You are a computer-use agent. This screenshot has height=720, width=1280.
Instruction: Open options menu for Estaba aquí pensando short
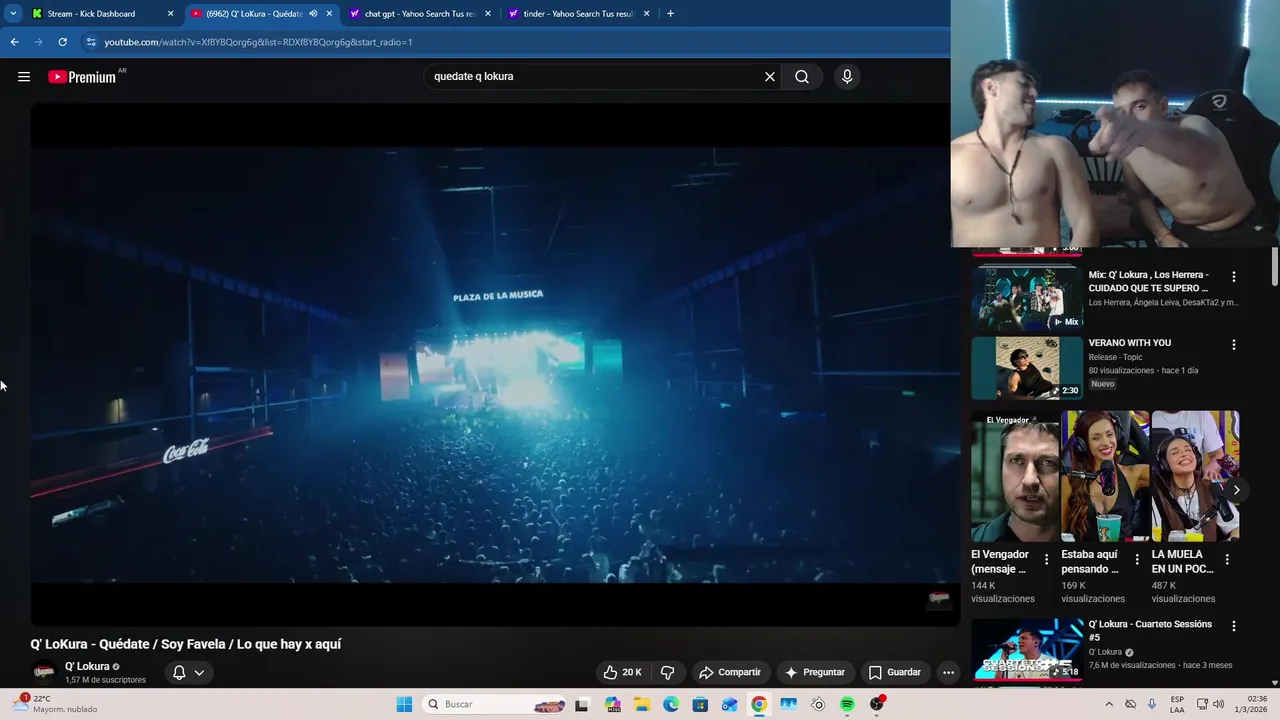tap(1136, 559)
